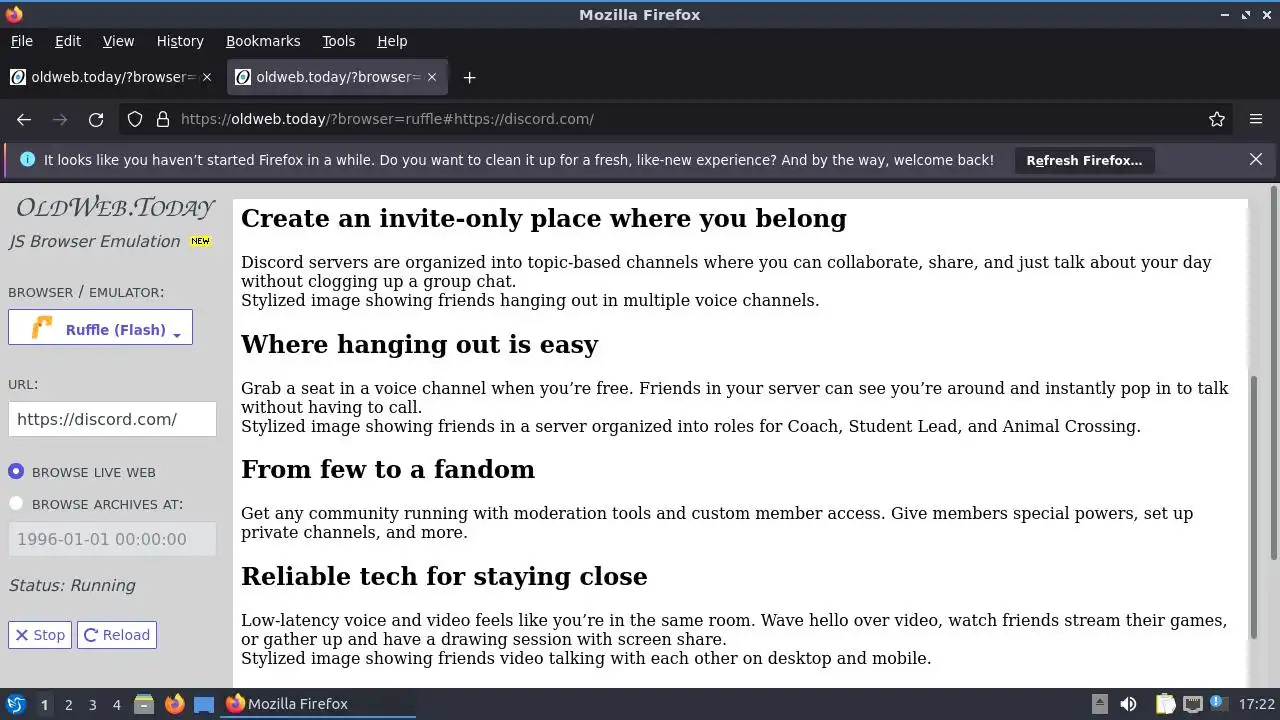Viewport: 1280px width, 720px height.
Task: Open the clipboard manager tray icon
Action: tap(1165, 704)
